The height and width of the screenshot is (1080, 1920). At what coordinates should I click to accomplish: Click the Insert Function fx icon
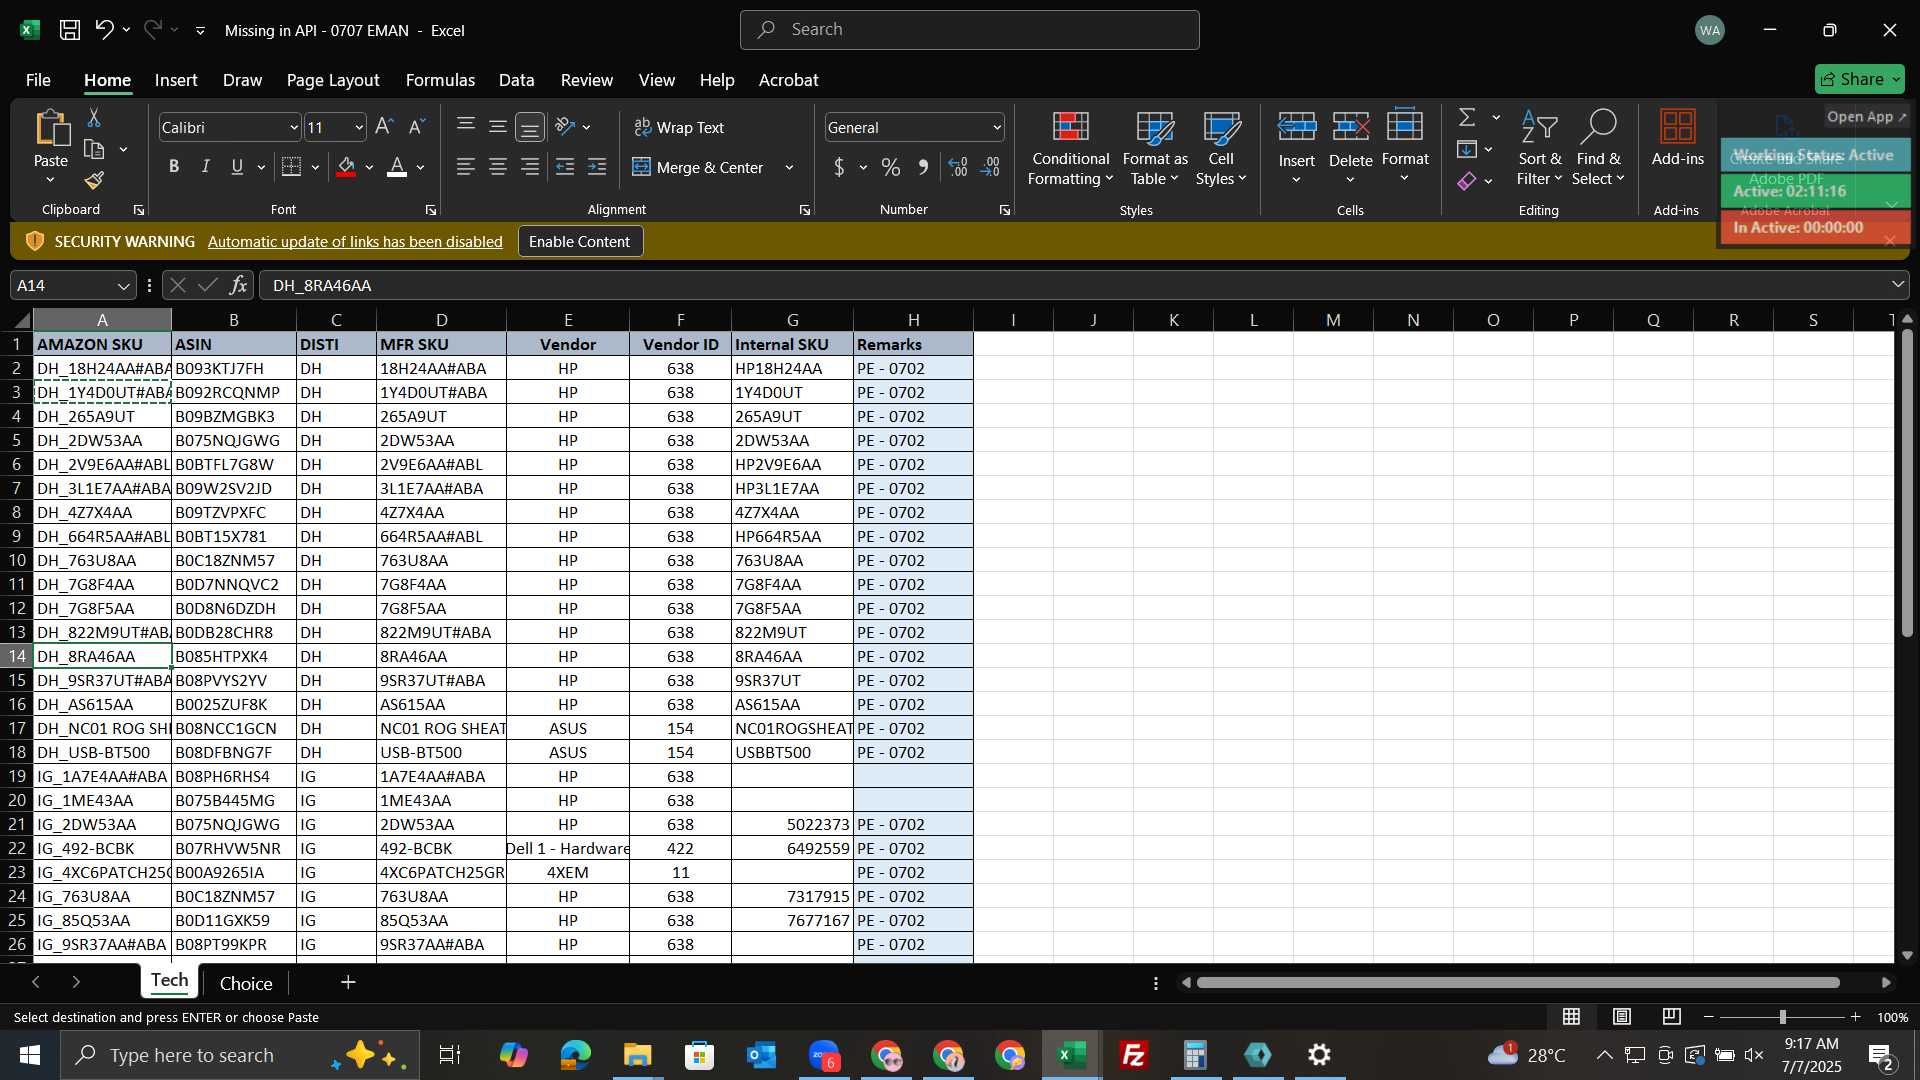point(238,286)
